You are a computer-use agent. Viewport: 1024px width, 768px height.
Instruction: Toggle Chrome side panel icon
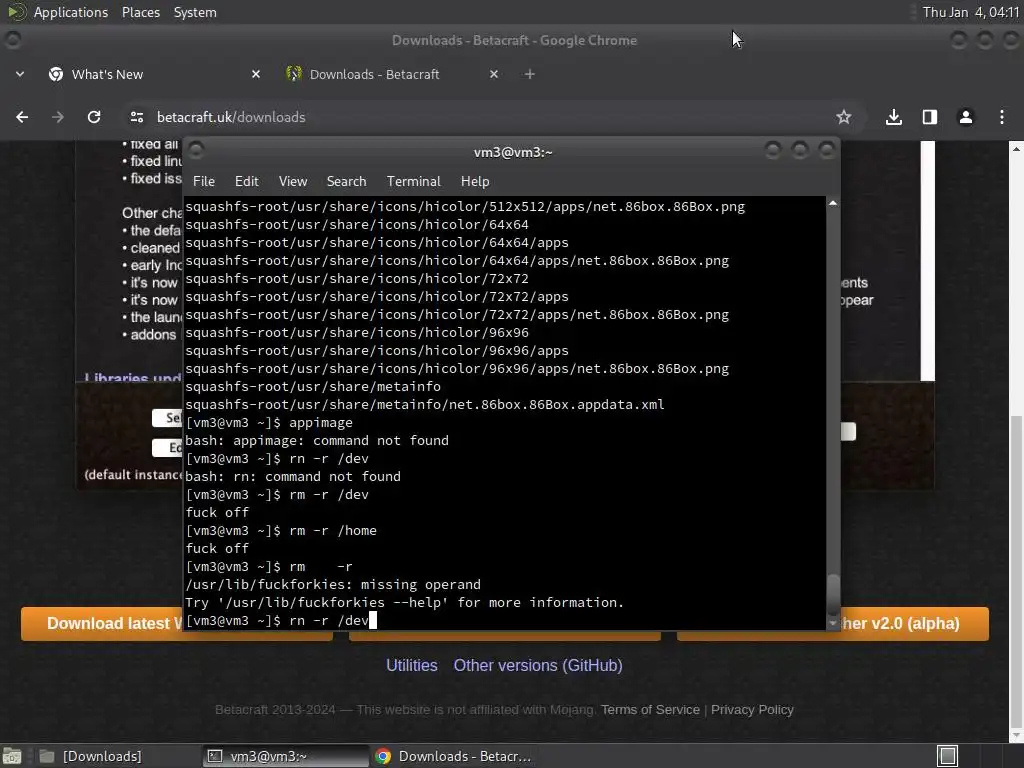(930, 117)
